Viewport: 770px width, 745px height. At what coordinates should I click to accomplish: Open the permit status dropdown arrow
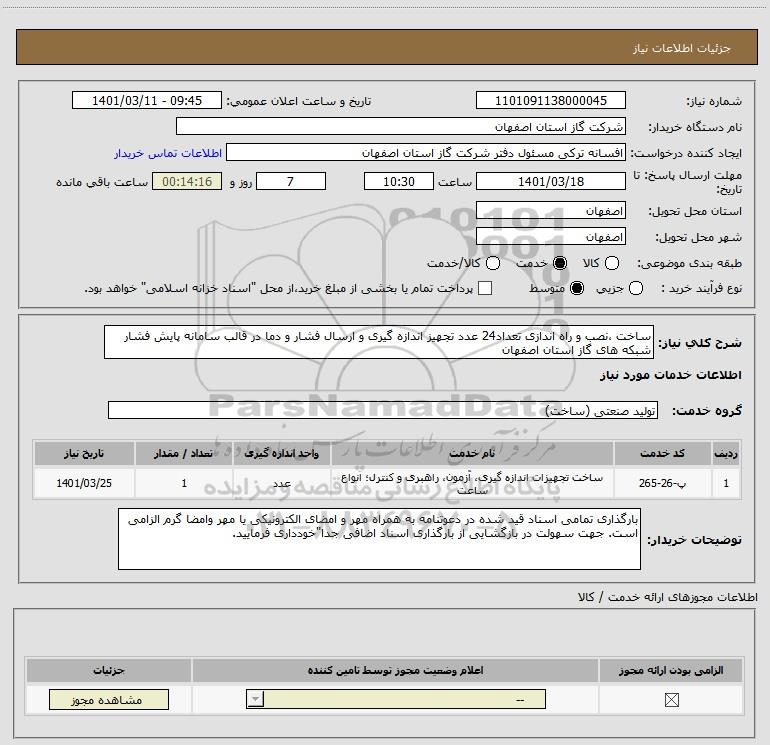point(255,699)
